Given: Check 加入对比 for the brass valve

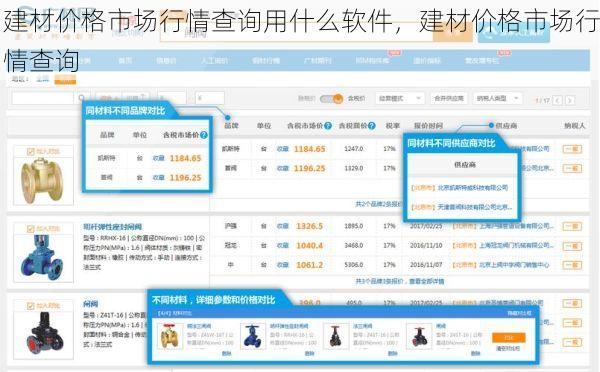Looking at the screenshot, I should (x=31, y=152).
